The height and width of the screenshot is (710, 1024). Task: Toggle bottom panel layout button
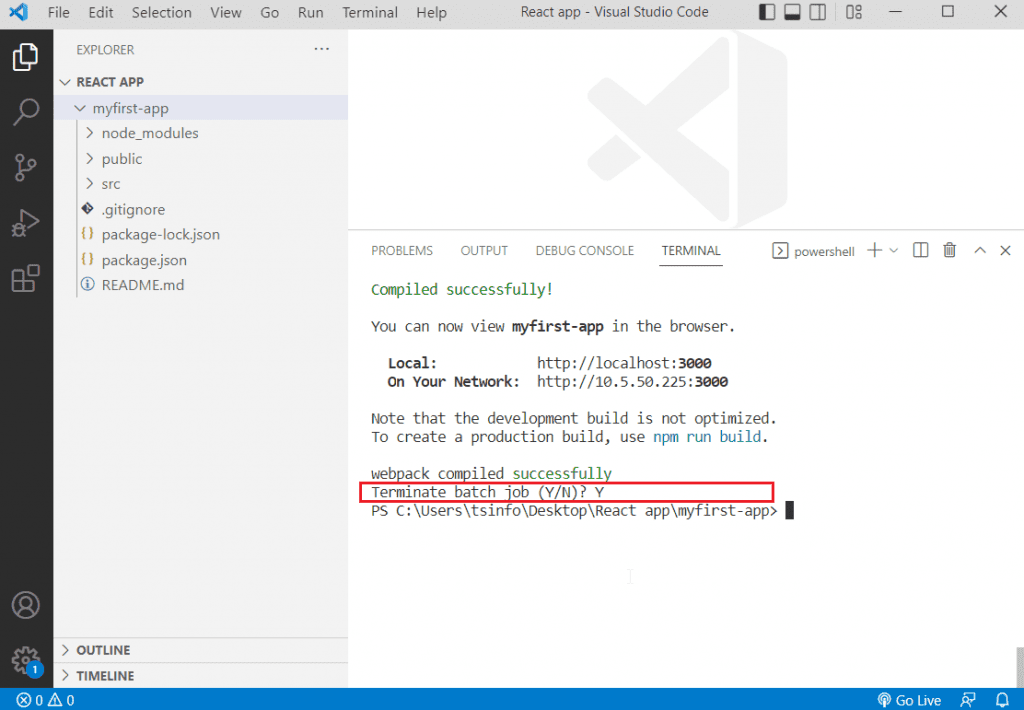pyautogui.click(x=792, y=12)
